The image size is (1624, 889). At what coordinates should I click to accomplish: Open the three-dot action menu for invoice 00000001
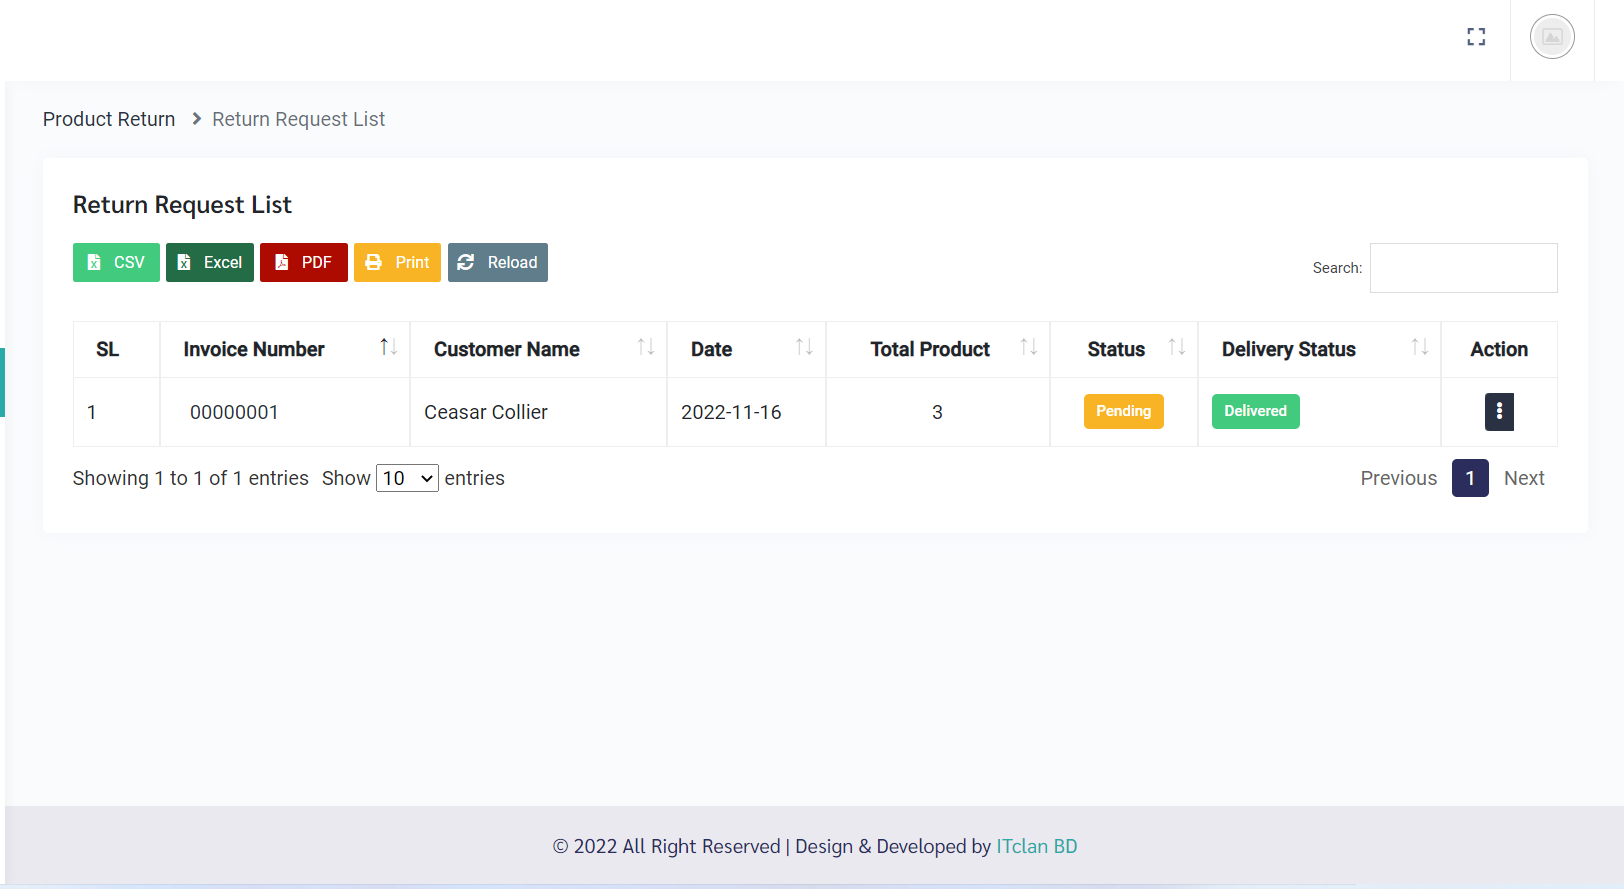(x=1498, y=412)
